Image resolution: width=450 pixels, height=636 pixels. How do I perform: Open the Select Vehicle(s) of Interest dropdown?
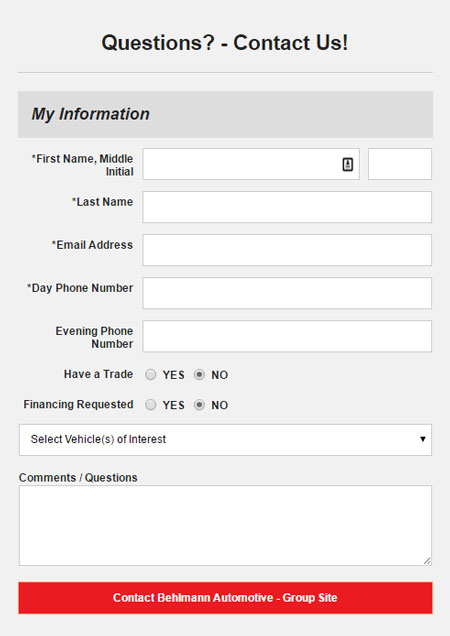point(225,440)
